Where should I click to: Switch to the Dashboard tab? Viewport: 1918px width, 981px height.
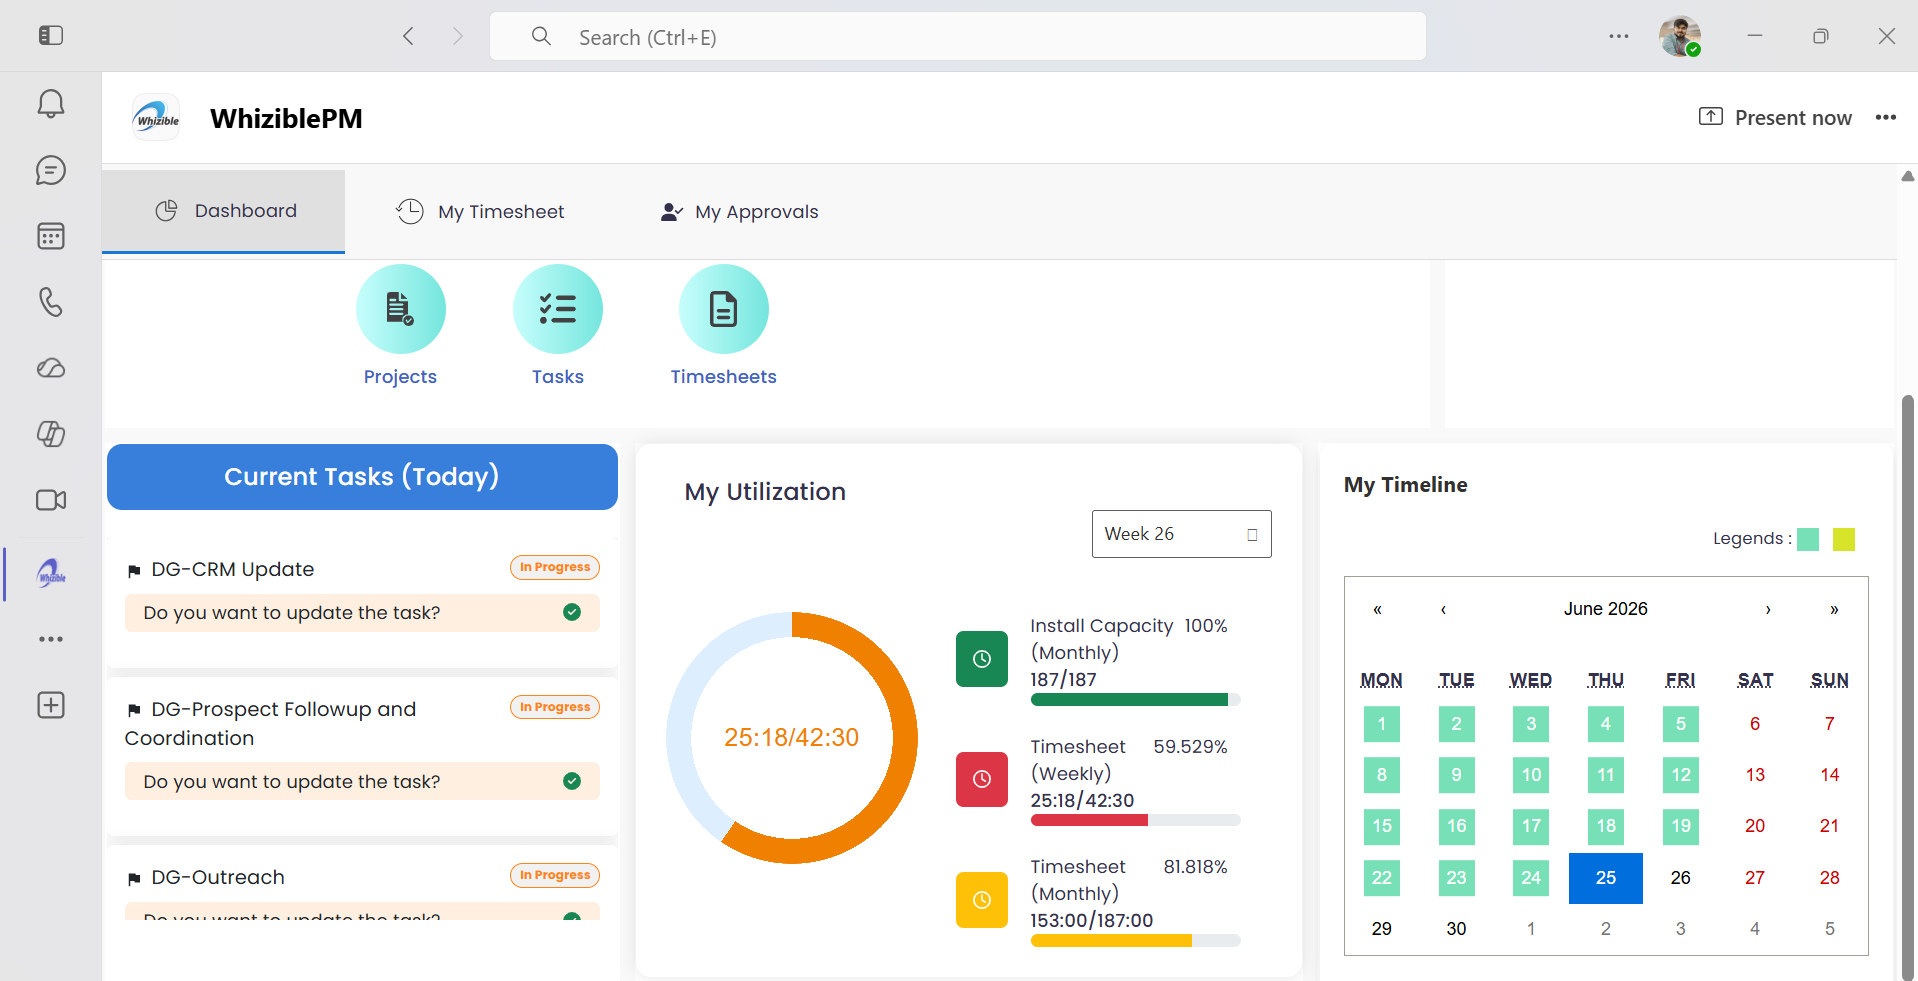point(224,211)
